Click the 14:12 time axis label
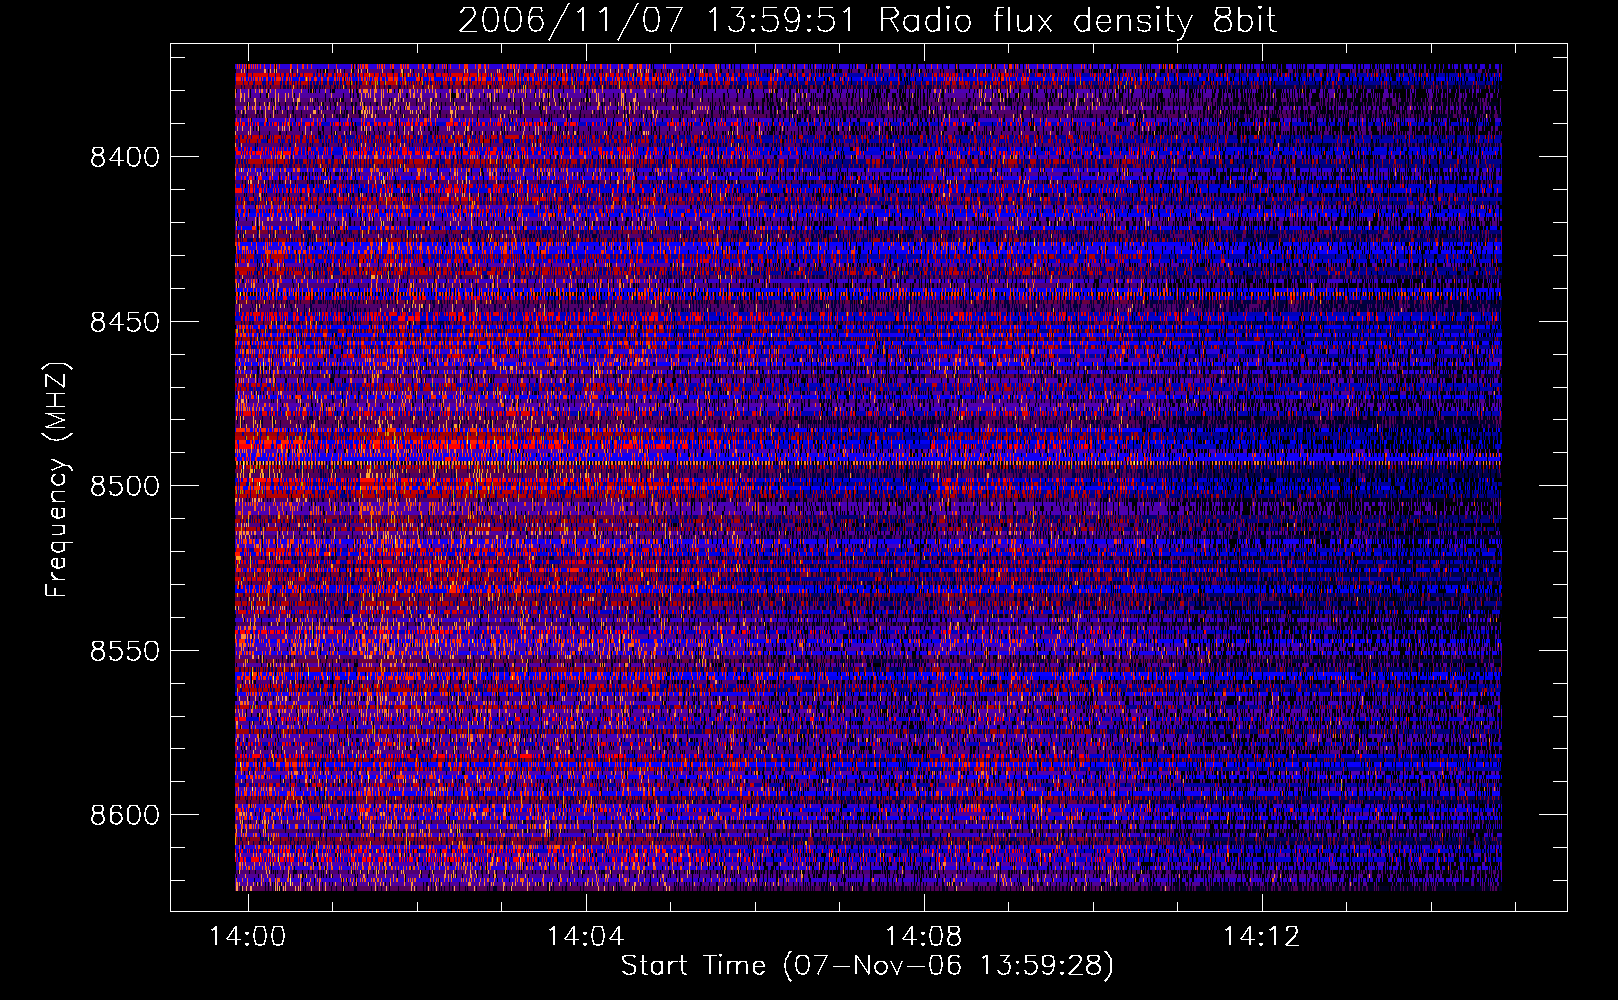 (x=1262, y=936)
